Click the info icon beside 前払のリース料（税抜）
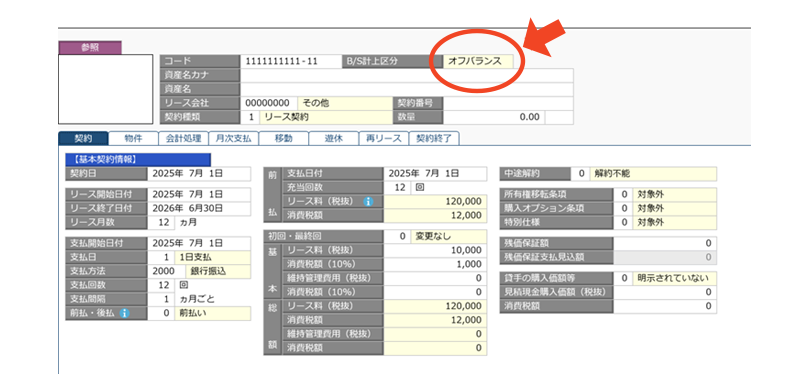This screenshot has width=800, height=380. pos(368,201)
